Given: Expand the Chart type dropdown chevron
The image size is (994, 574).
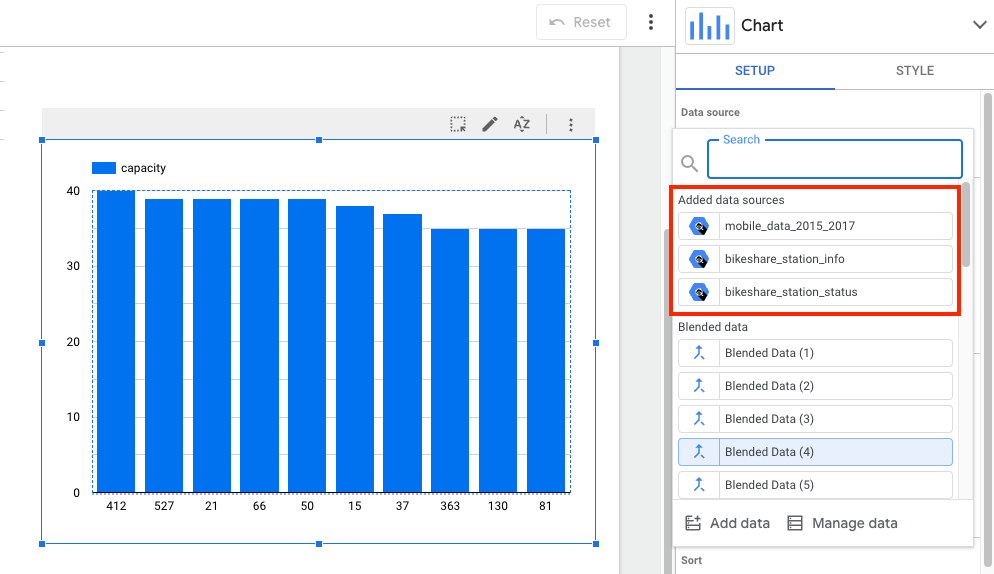Looking at the screenshot, I should pyautogui.click(x=979, y=25).
